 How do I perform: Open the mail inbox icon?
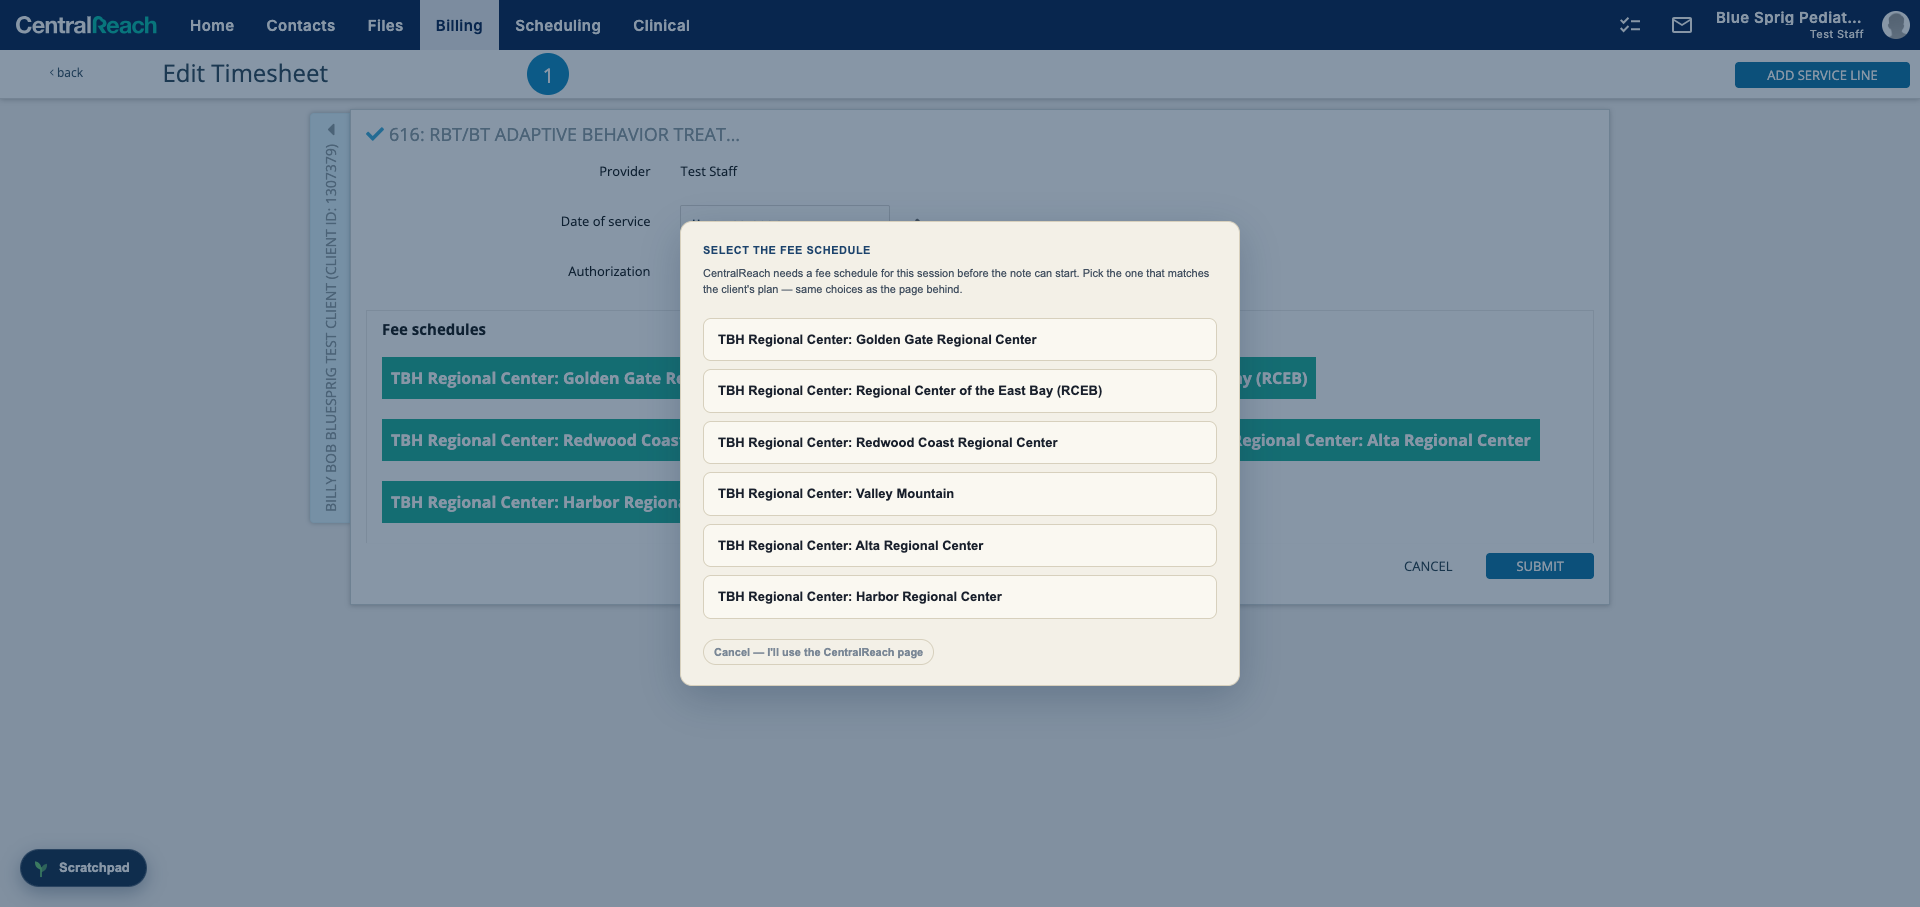click(x=1682, y=25)
